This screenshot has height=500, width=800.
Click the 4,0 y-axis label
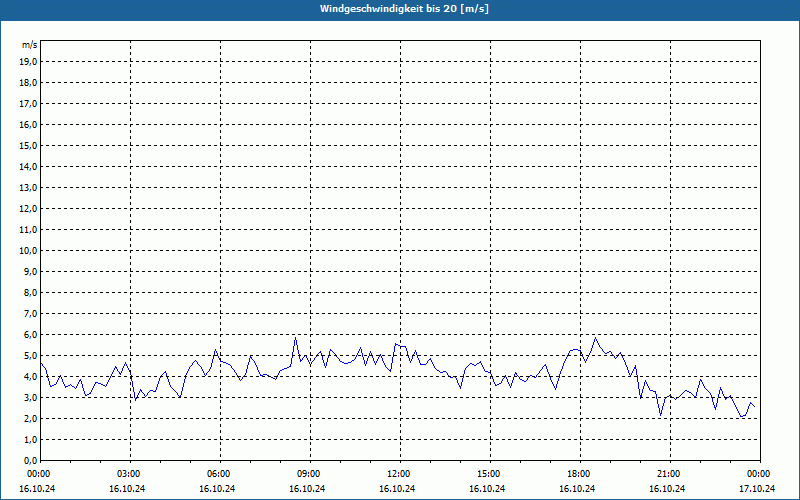pos(30,377)
